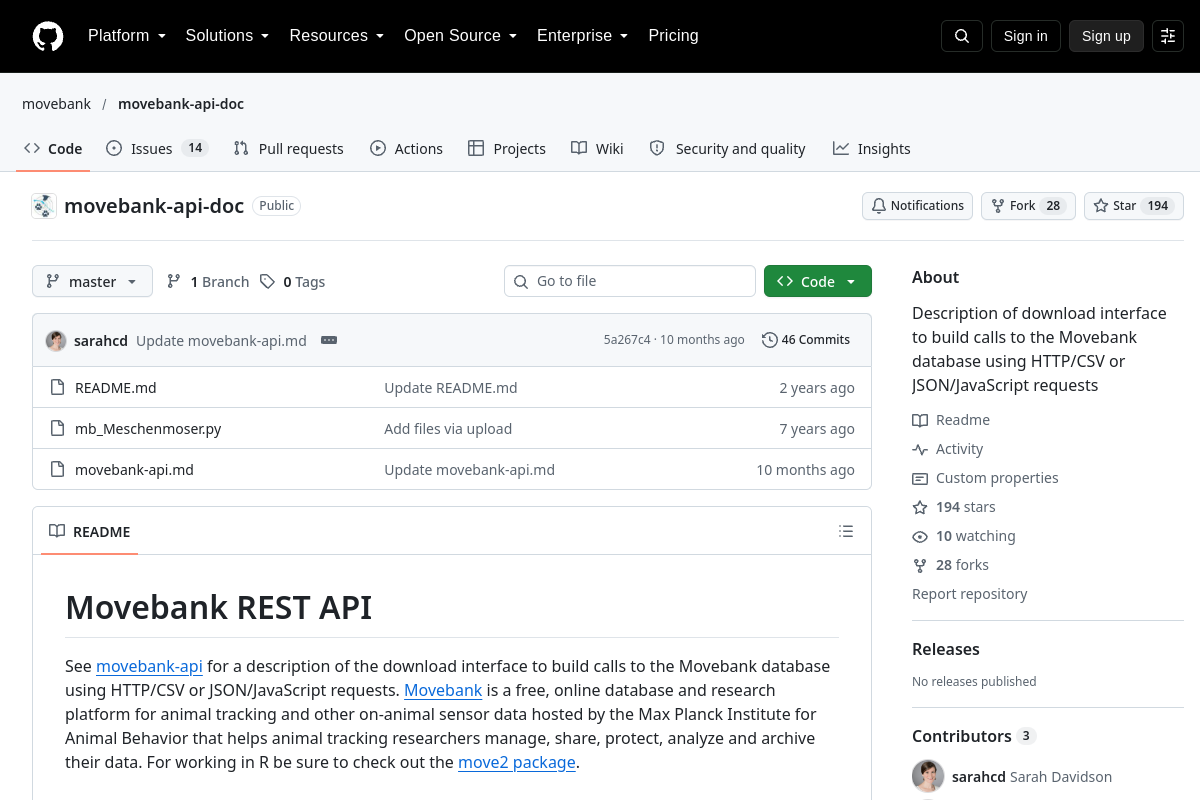This screenshot has width=1200, height=800.
Task: Click the sarahcd commit author avatar
Action: (x=56, y=340)
